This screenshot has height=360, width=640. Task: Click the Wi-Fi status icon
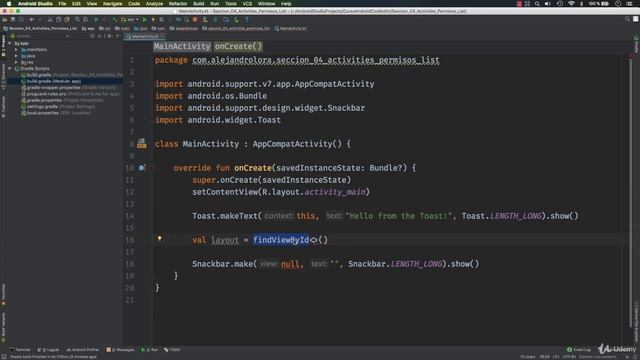point(571,3)
